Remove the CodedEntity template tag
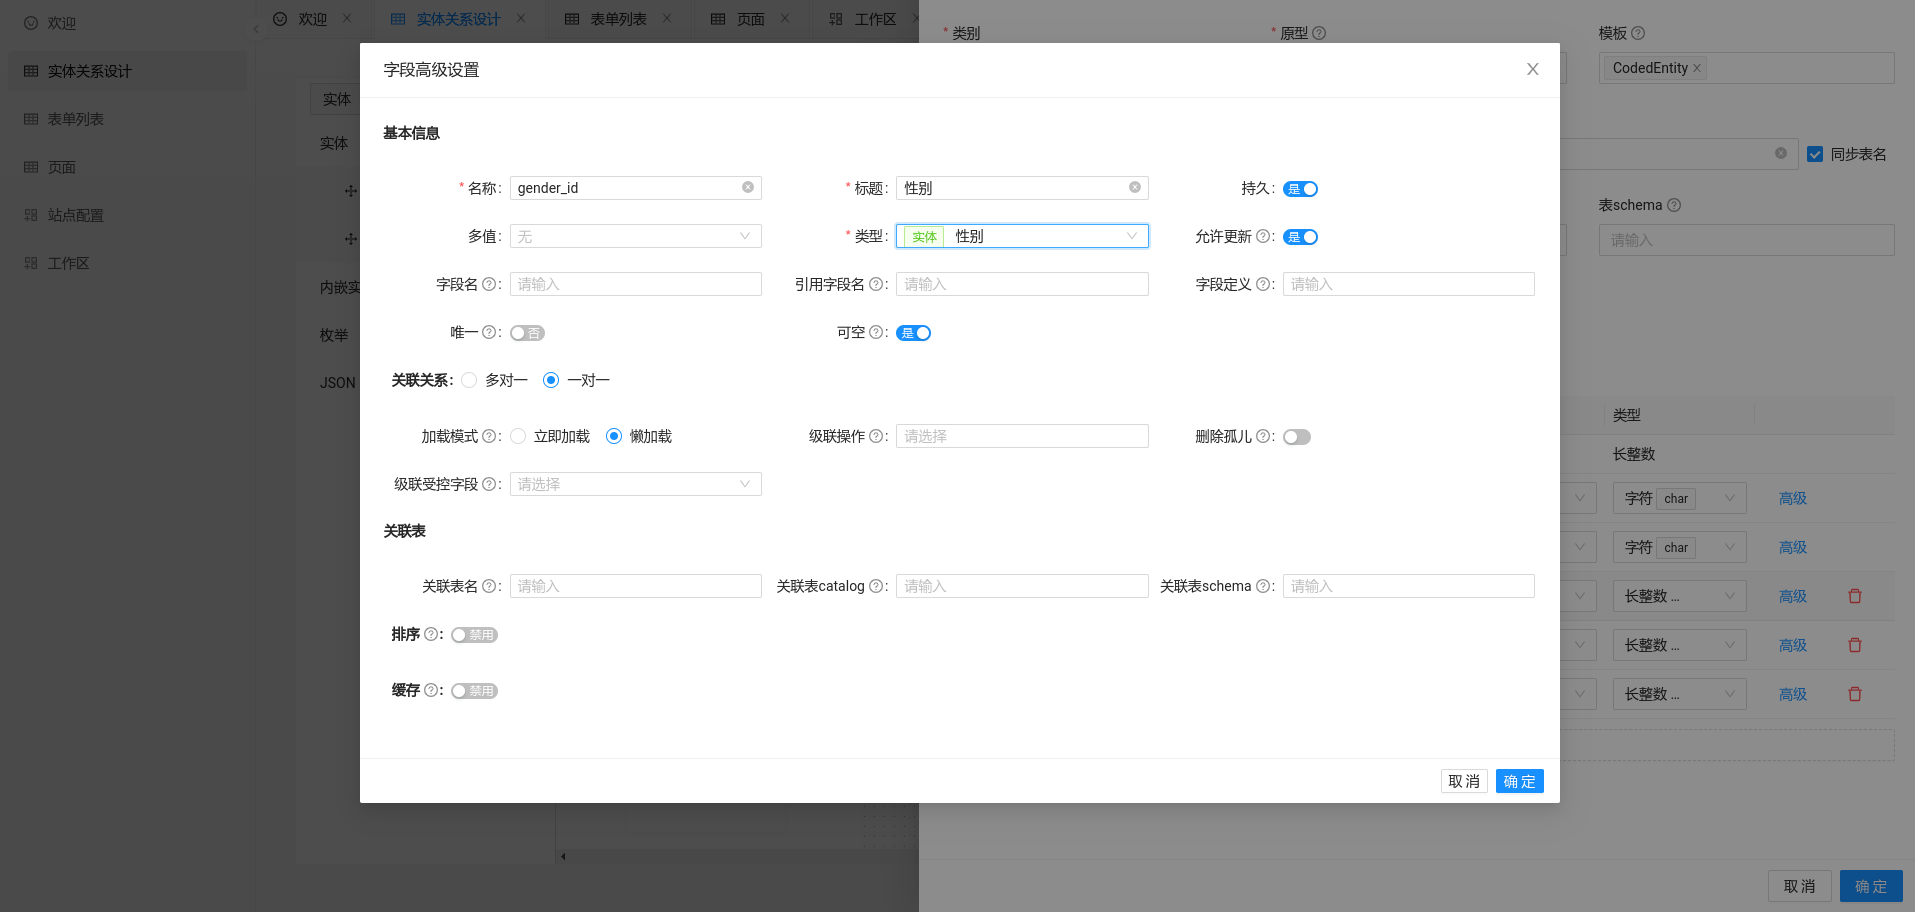The image size is (1915, 912). (1697, 68)
